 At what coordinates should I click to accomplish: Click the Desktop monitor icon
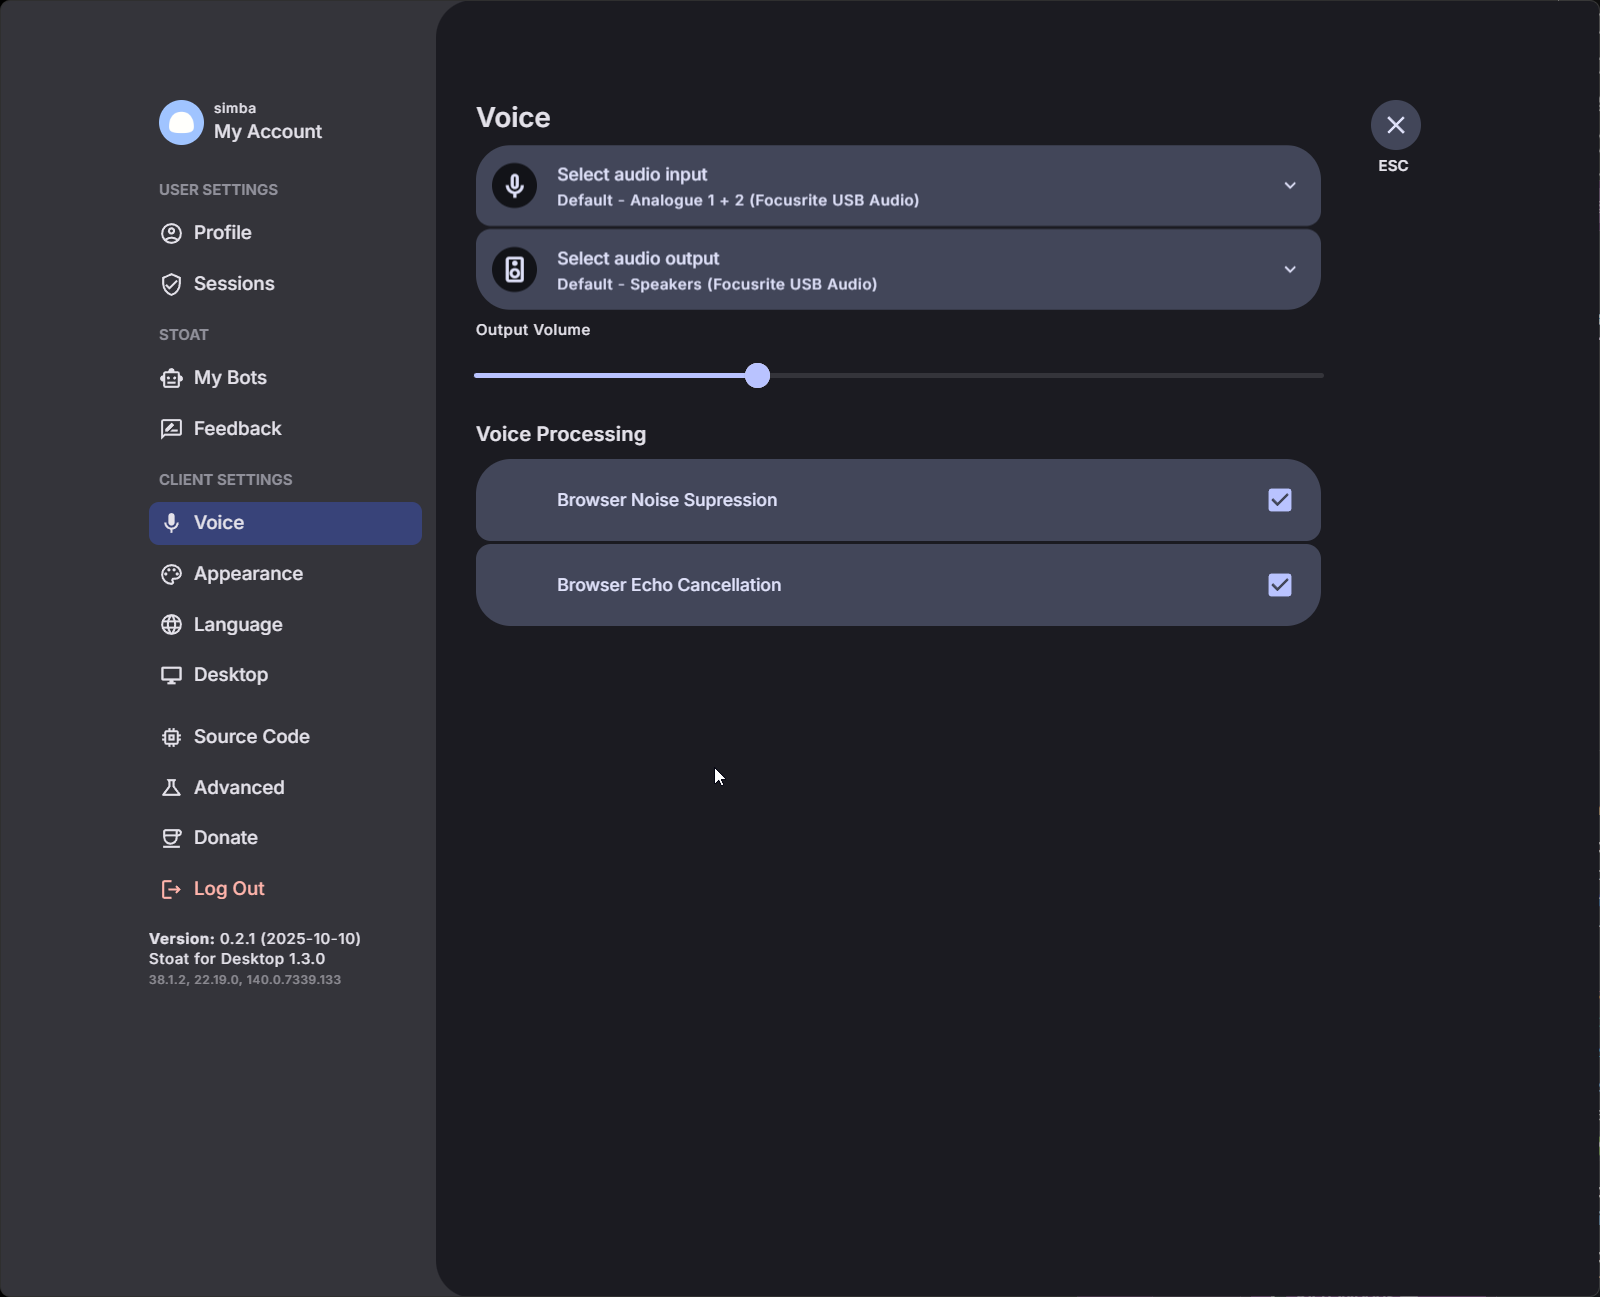pos(172,675)
